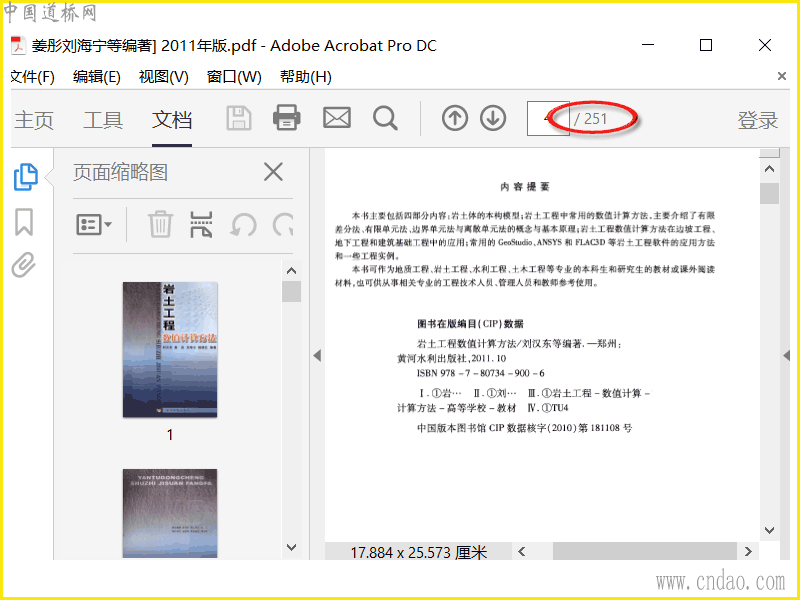Screen dimensions: 800x600
Task: Switch to the 主页 tab
Action: pyautogui.click(x=34, y=120)
